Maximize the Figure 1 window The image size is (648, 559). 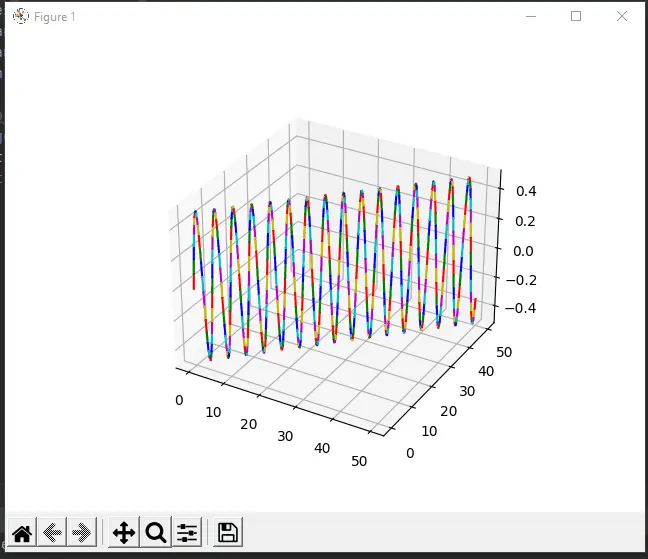coord(576,17)
